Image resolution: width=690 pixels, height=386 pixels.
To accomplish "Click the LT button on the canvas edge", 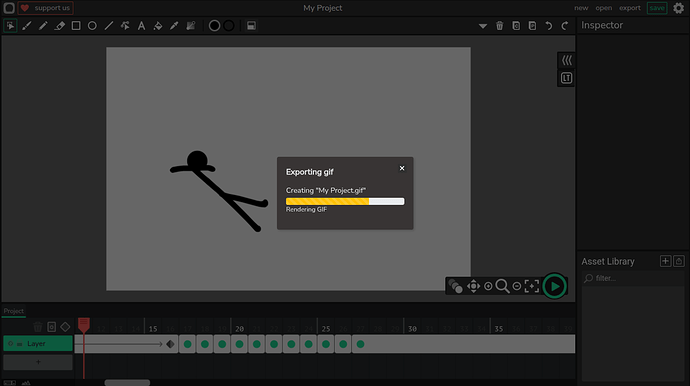I will click(x=566, y=78).
